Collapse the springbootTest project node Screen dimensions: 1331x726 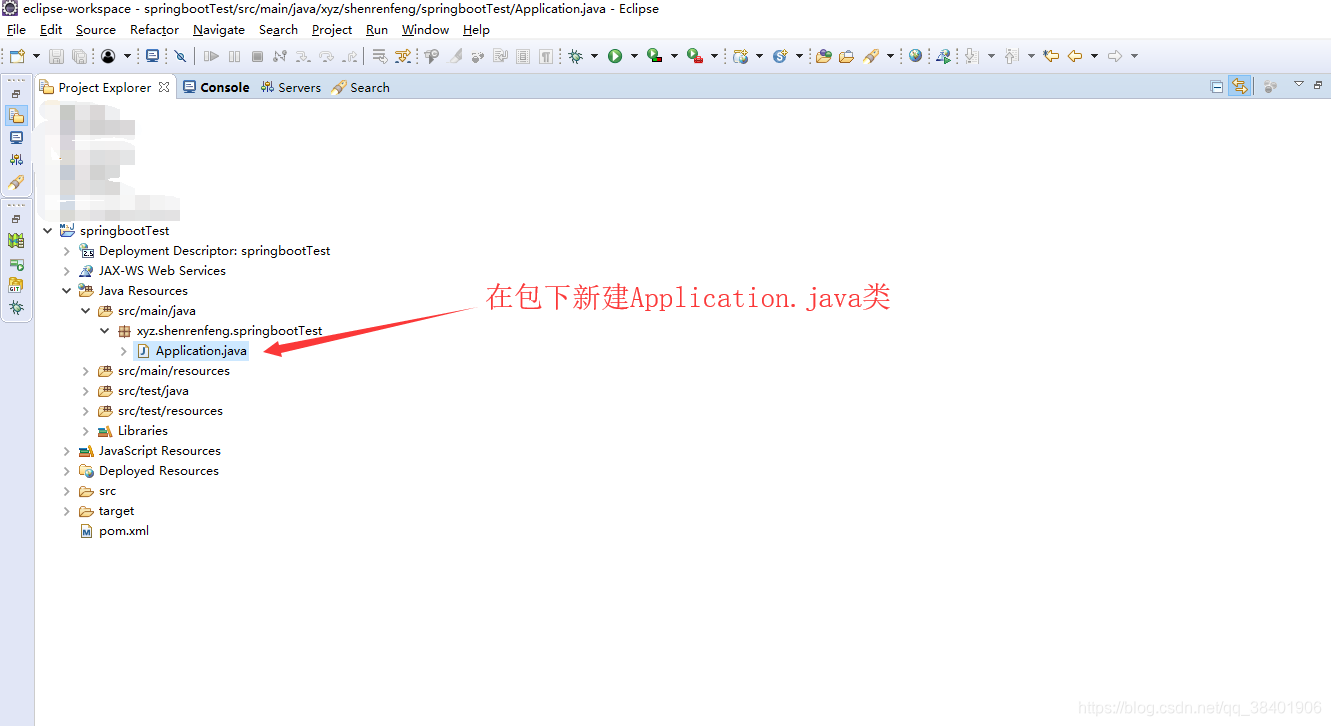coord(47,231)
